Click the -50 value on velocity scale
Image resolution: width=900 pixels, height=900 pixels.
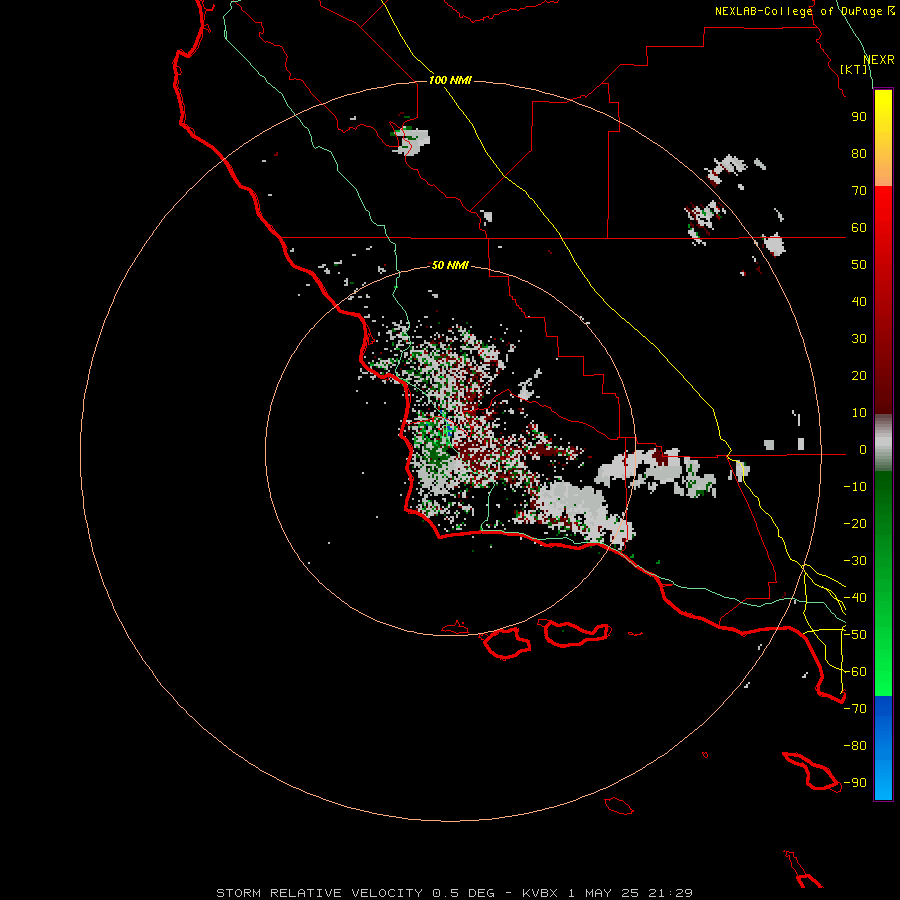[855, 635]
